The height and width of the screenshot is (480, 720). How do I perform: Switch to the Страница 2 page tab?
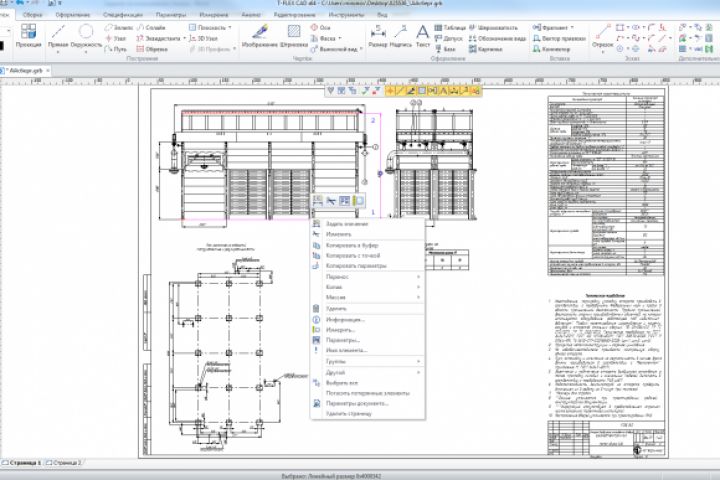click(x=64, y=463)
